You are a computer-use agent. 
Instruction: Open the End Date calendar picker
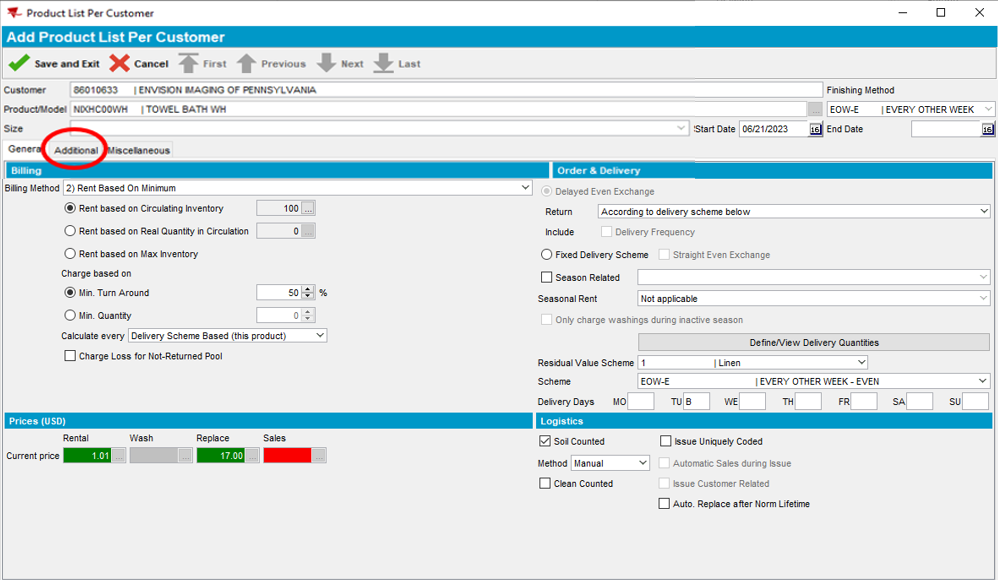pos(987,129)
